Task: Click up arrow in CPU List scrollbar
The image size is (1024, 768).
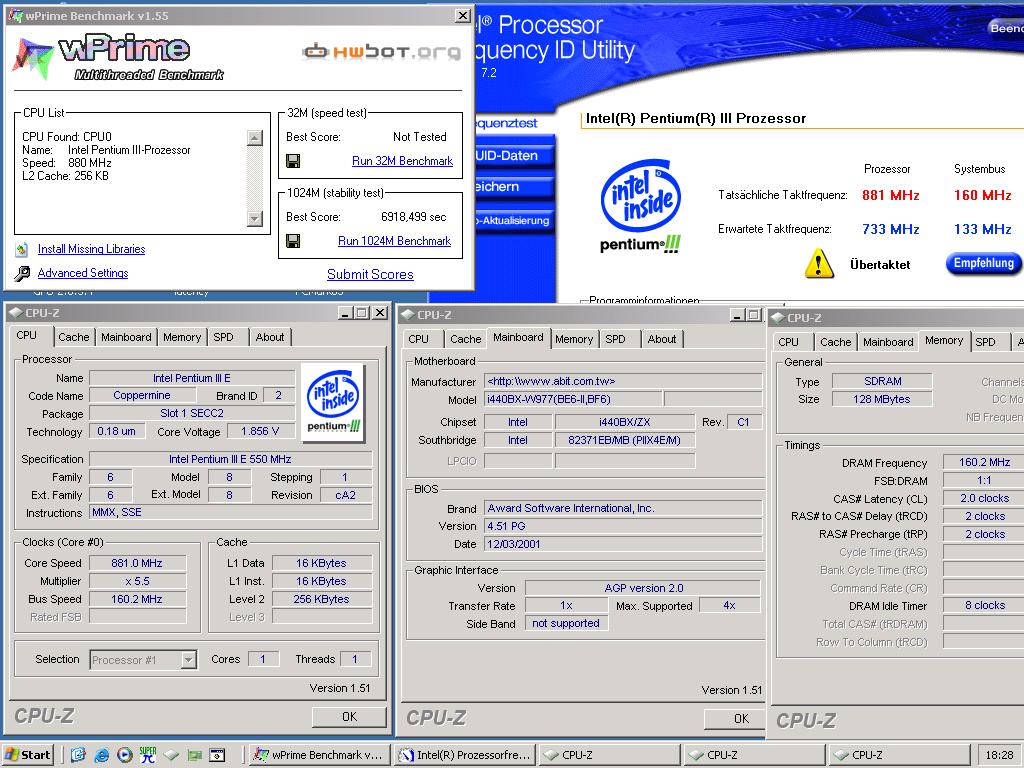Action: tap(255, 138)
